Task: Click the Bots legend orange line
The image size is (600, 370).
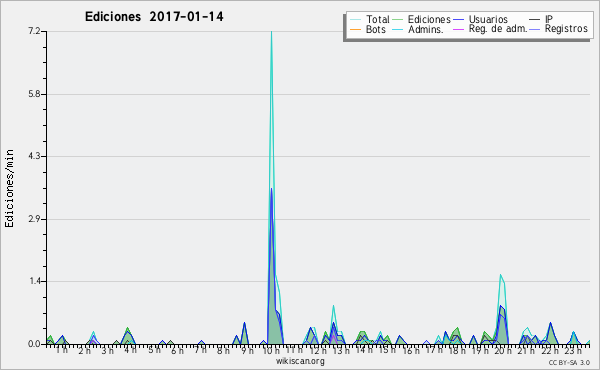Action: click(355, 29)
